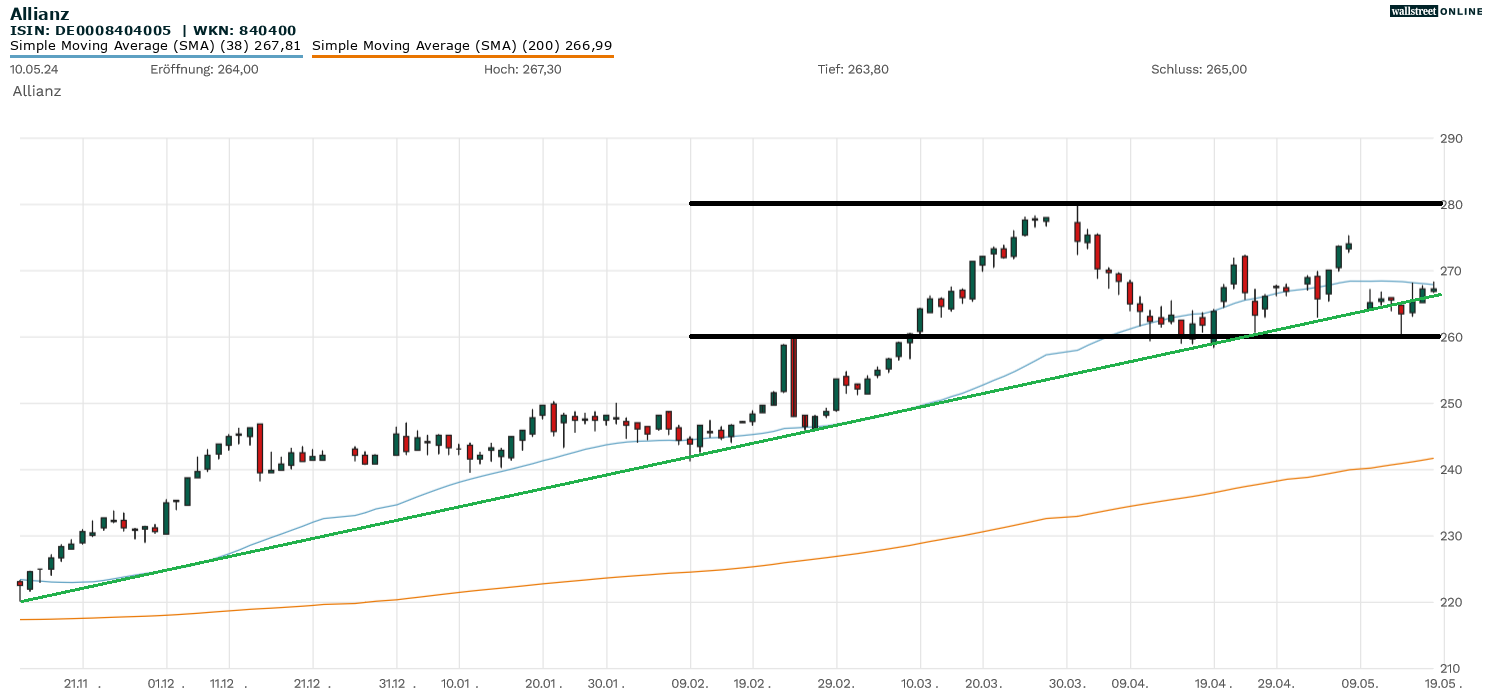The width and height of the screenshot is (1490, 689).
Task: Click the small Allianz series label above the chart
Action: click(x=37, y=91)
